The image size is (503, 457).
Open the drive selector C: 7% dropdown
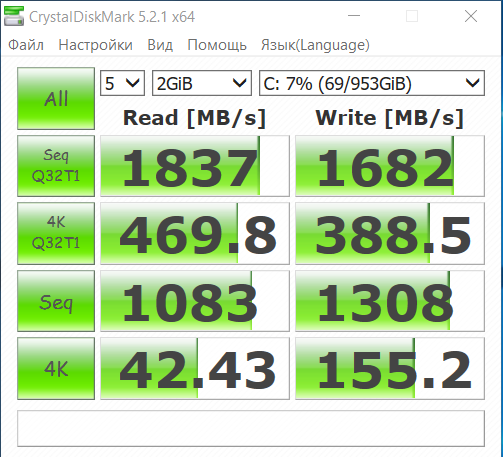(372, 83)
